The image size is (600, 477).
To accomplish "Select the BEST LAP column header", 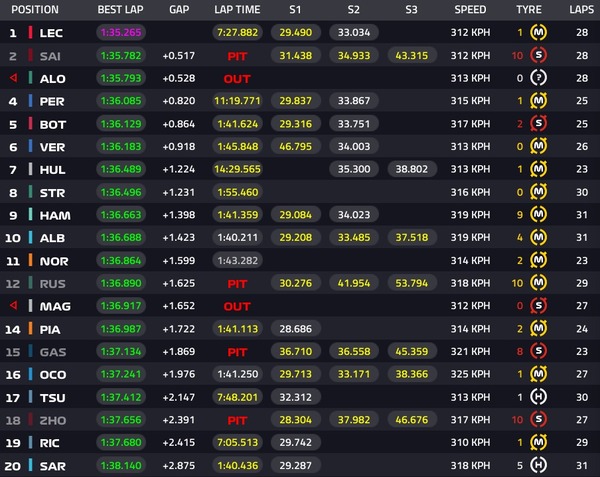I will coord(120,10).
